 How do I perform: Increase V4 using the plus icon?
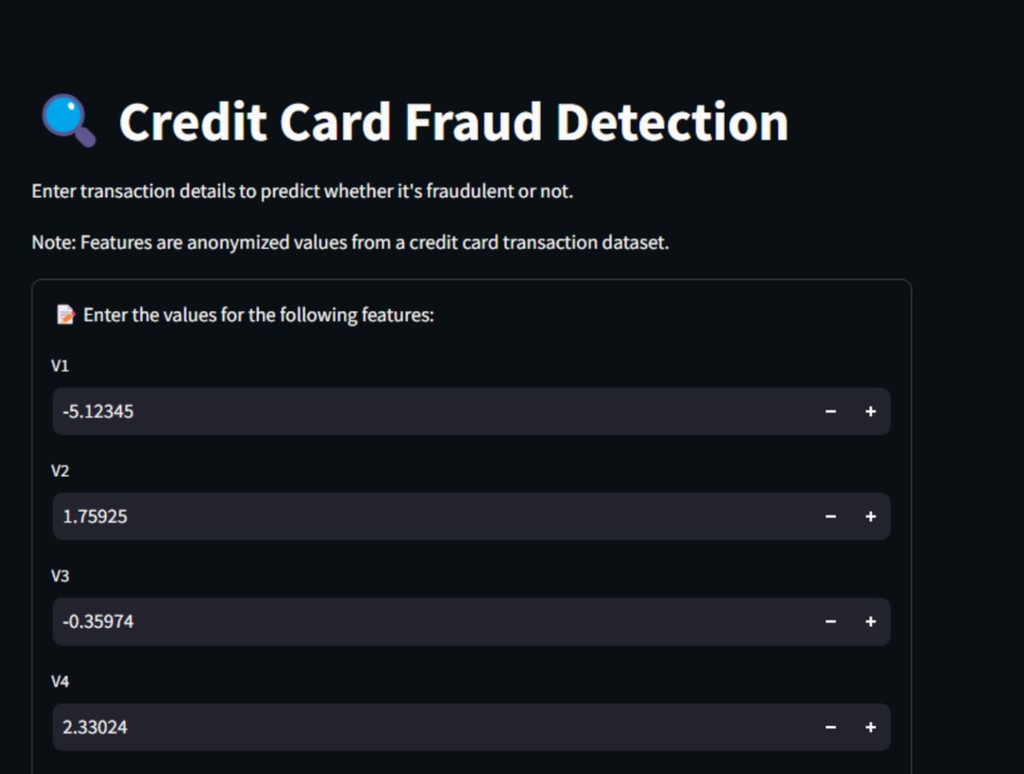870,727
